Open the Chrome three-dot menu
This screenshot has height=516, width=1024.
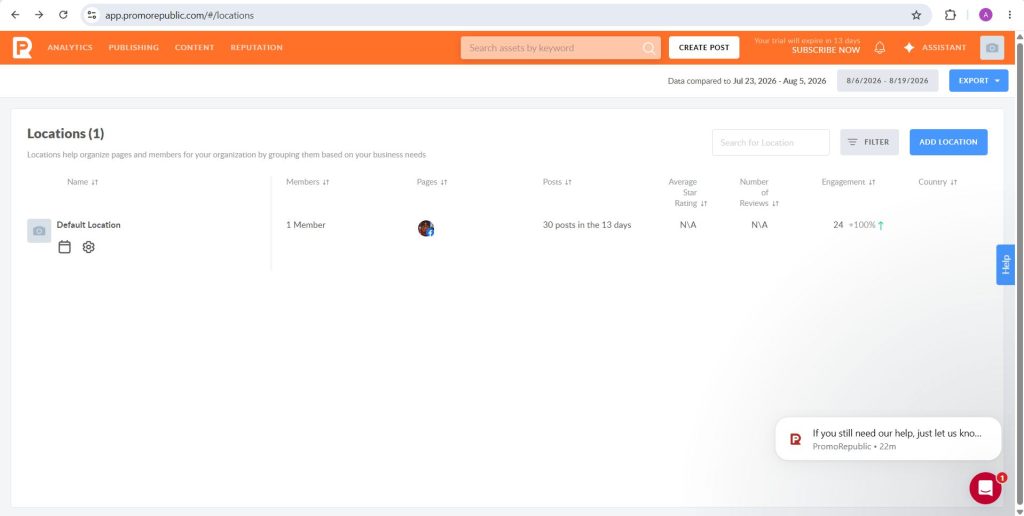tap(1010, 15)
